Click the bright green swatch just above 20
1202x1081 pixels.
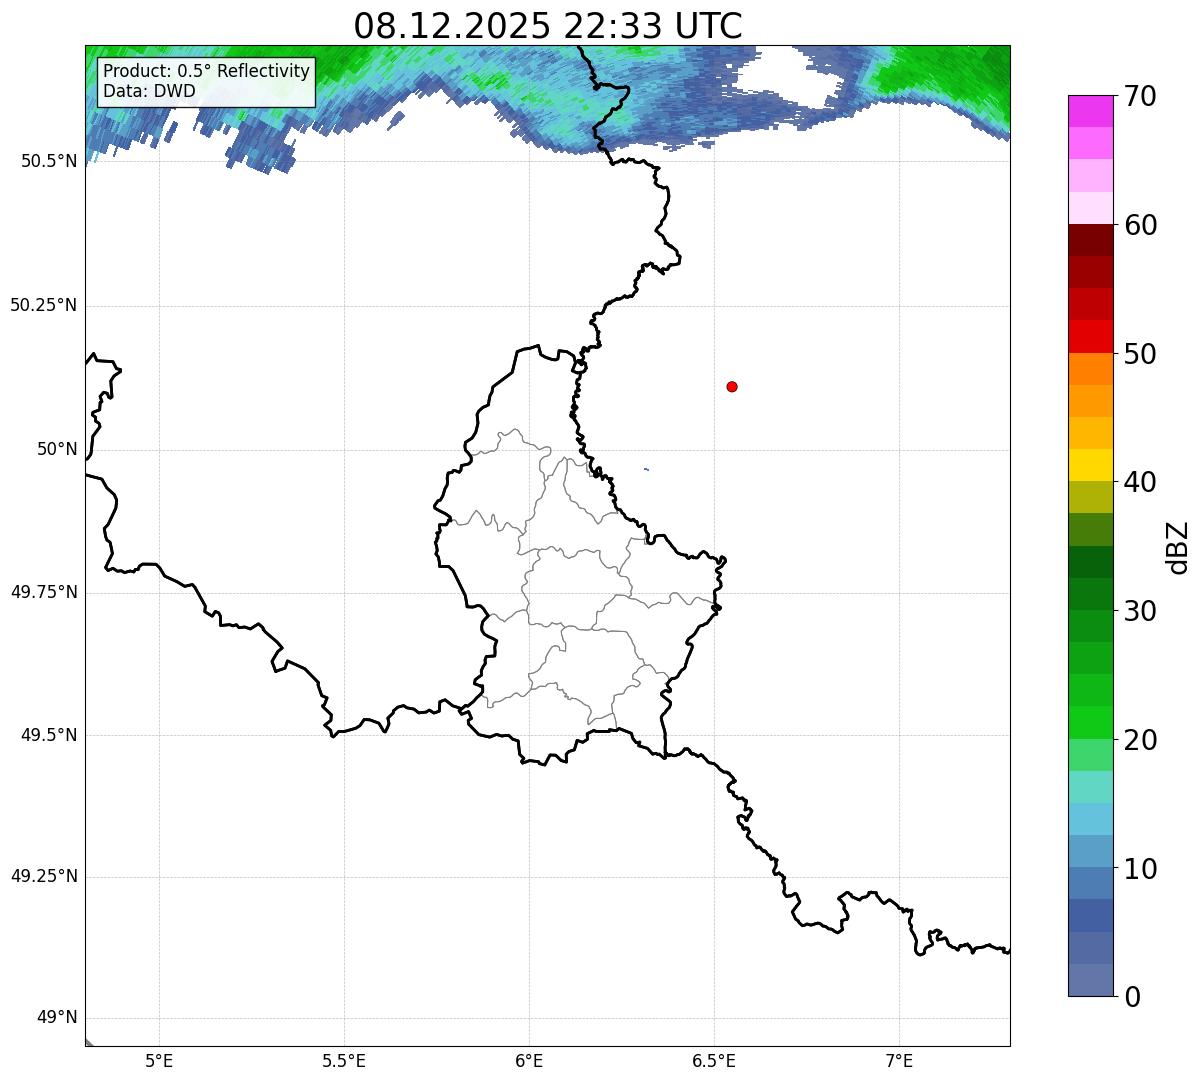point(1090,723)
